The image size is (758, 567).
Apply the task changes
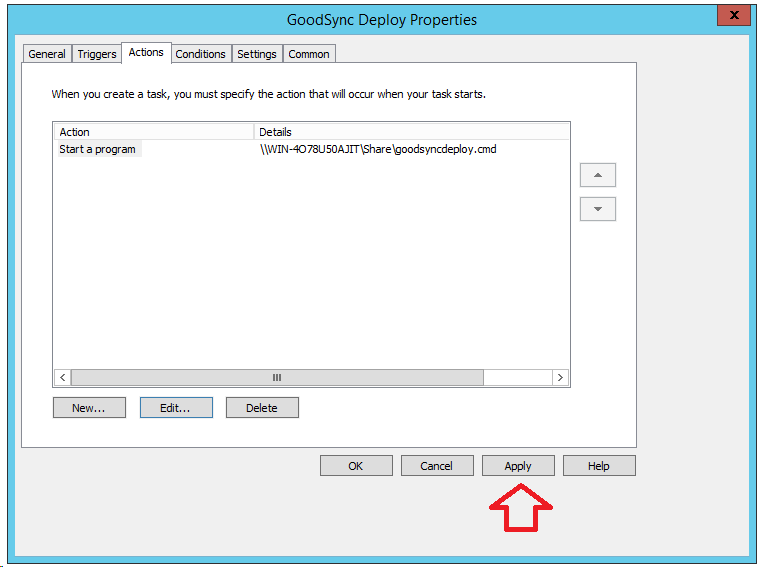518,465
